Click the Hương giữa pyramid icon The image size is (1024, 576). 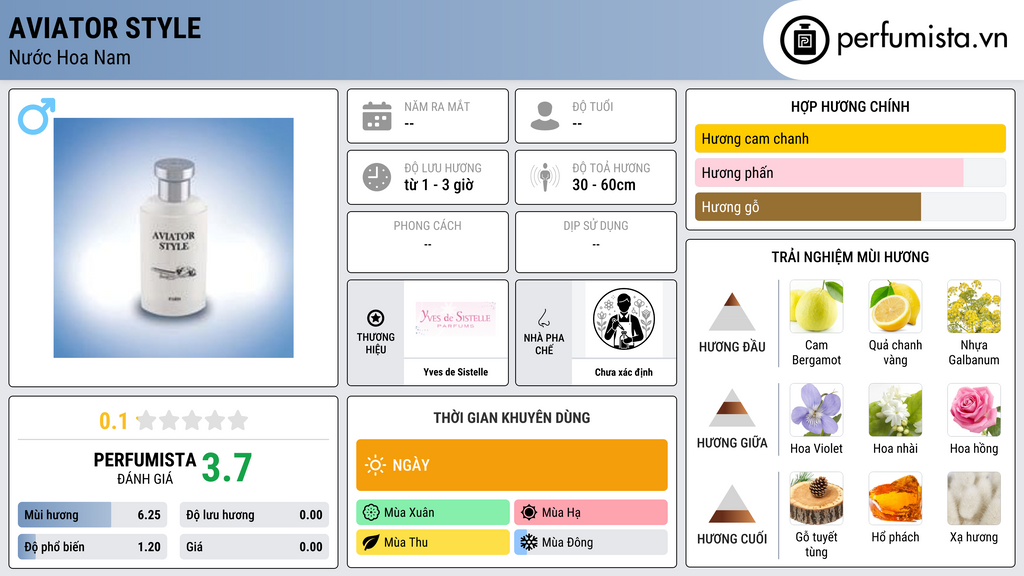(732, 408)
